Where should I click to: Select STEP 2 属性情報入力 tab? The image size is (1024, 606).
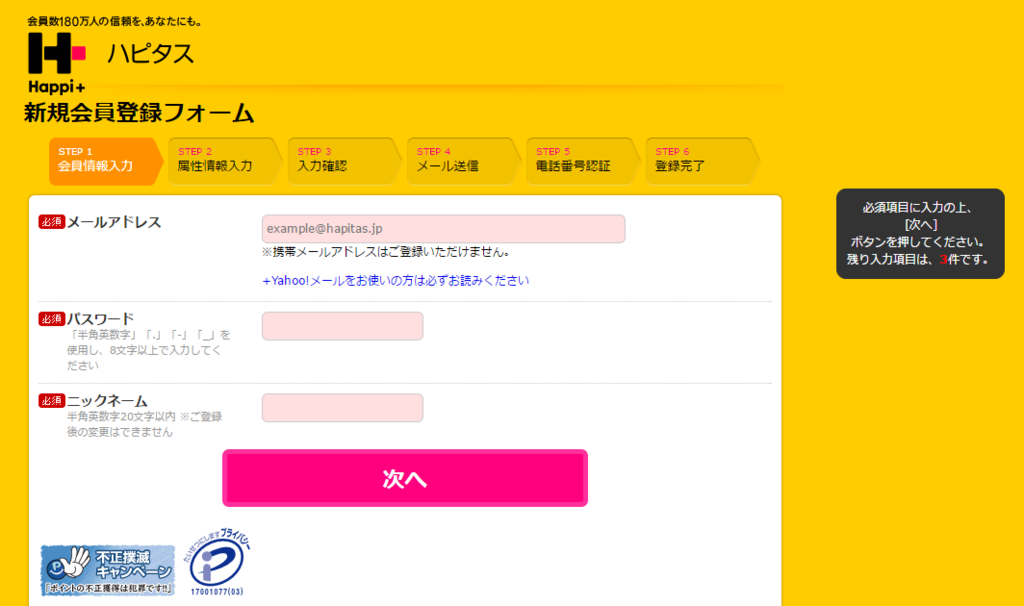pyautogui.click(x=225, y=161)
